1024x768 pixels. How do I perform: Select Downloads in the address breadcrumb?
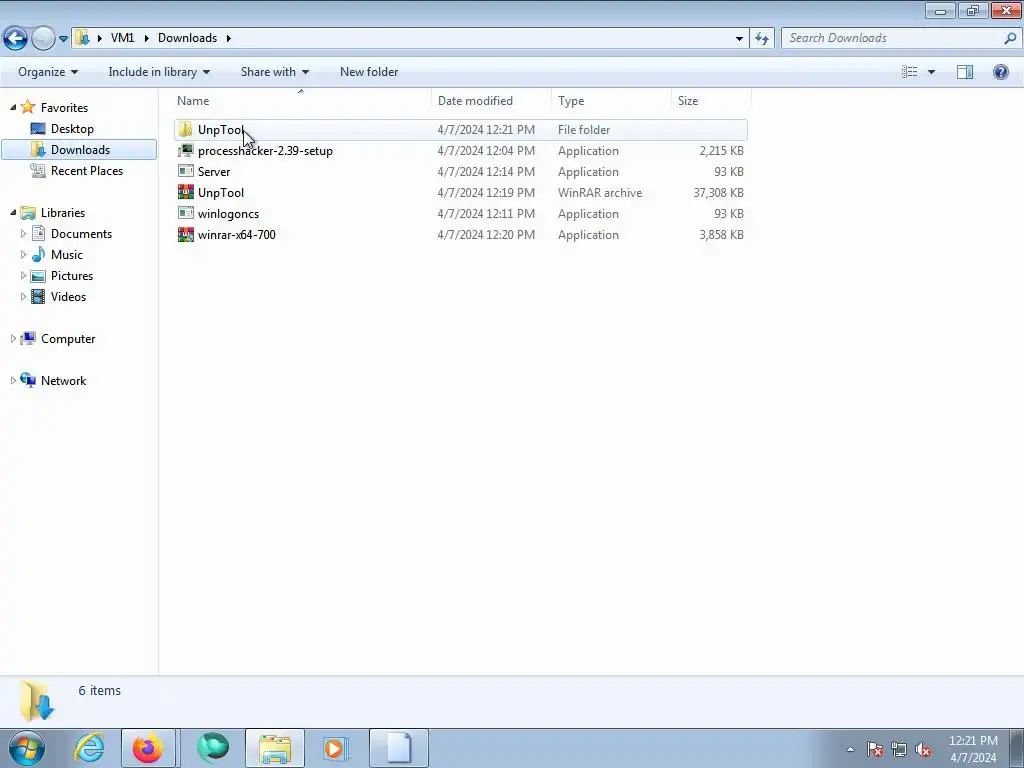187,38
